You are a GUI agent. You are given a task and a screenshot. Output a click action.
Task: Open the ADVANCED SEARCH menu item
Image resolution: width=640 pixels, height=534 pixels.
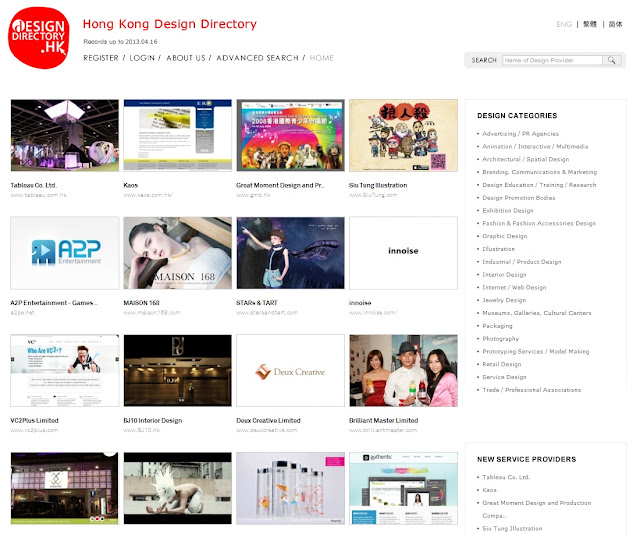pyautogui.click(x=258, y=58)
